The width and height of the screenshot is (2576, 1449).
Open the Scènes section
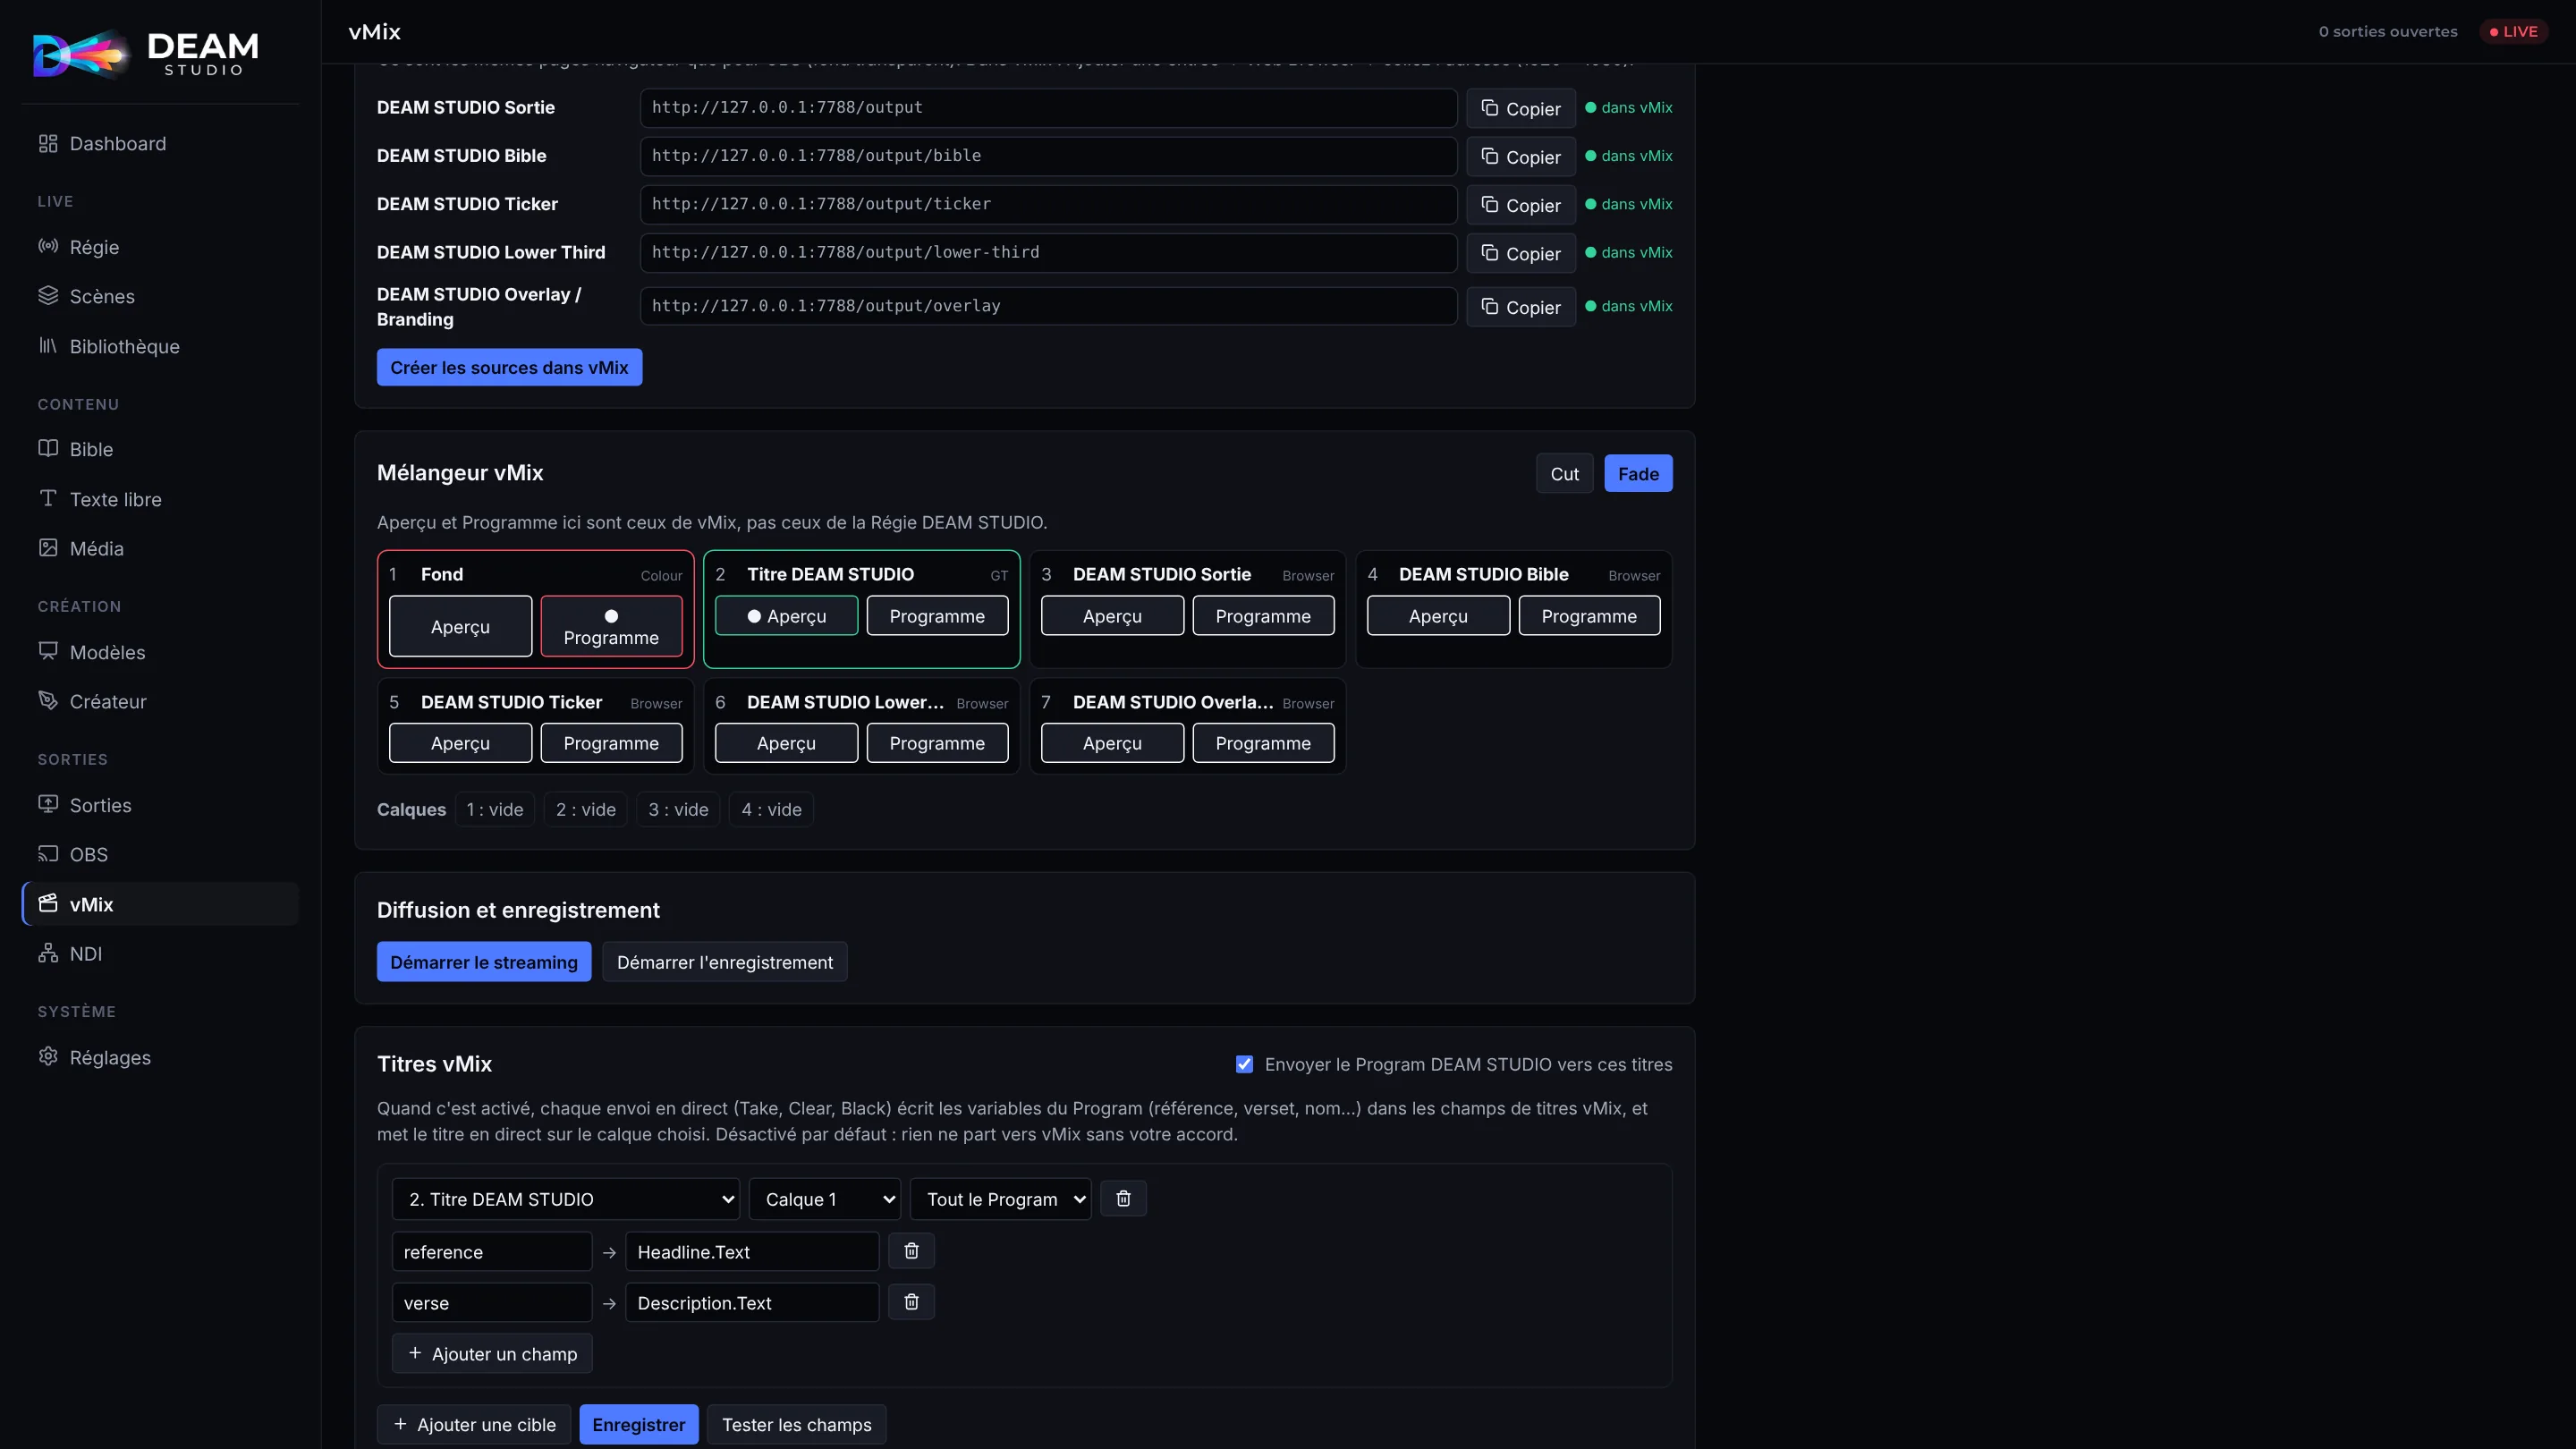[160, 296]
